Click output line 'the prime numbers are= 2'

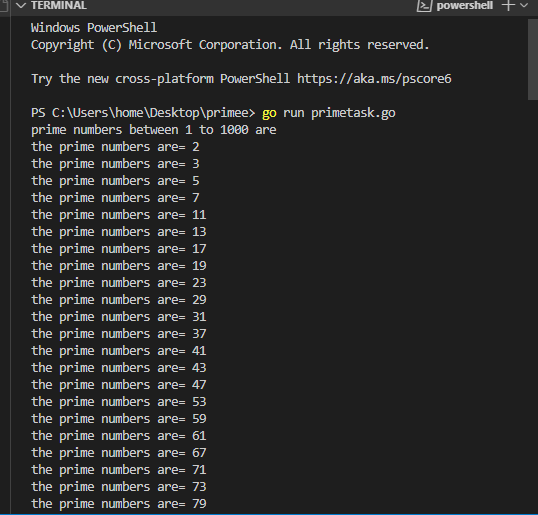coord(115,147)
